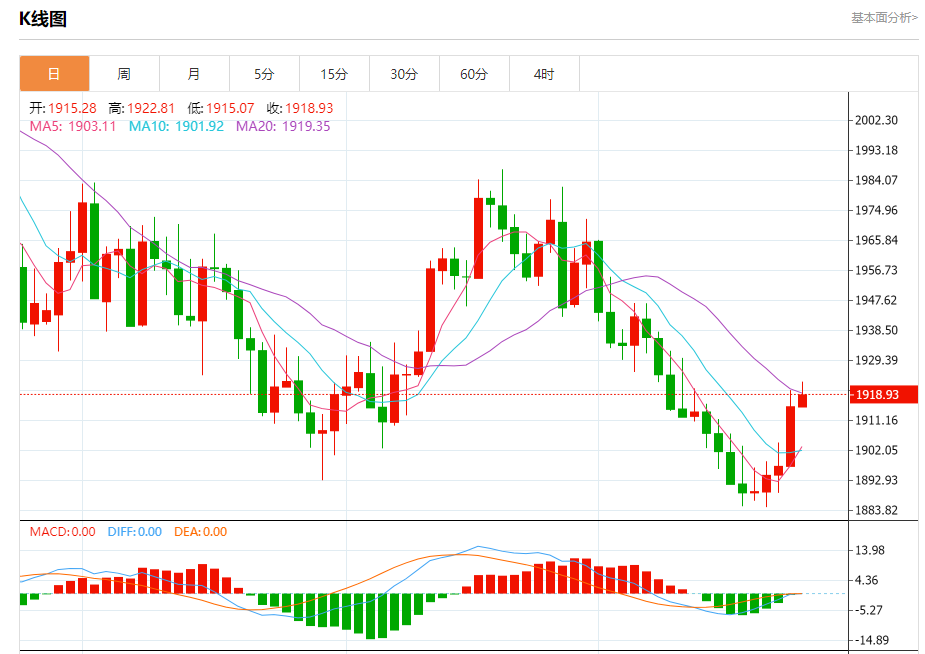Screen dimensions: 925x654
Task: Click the -5.27 MACD axis label
Action: [869, 610]
